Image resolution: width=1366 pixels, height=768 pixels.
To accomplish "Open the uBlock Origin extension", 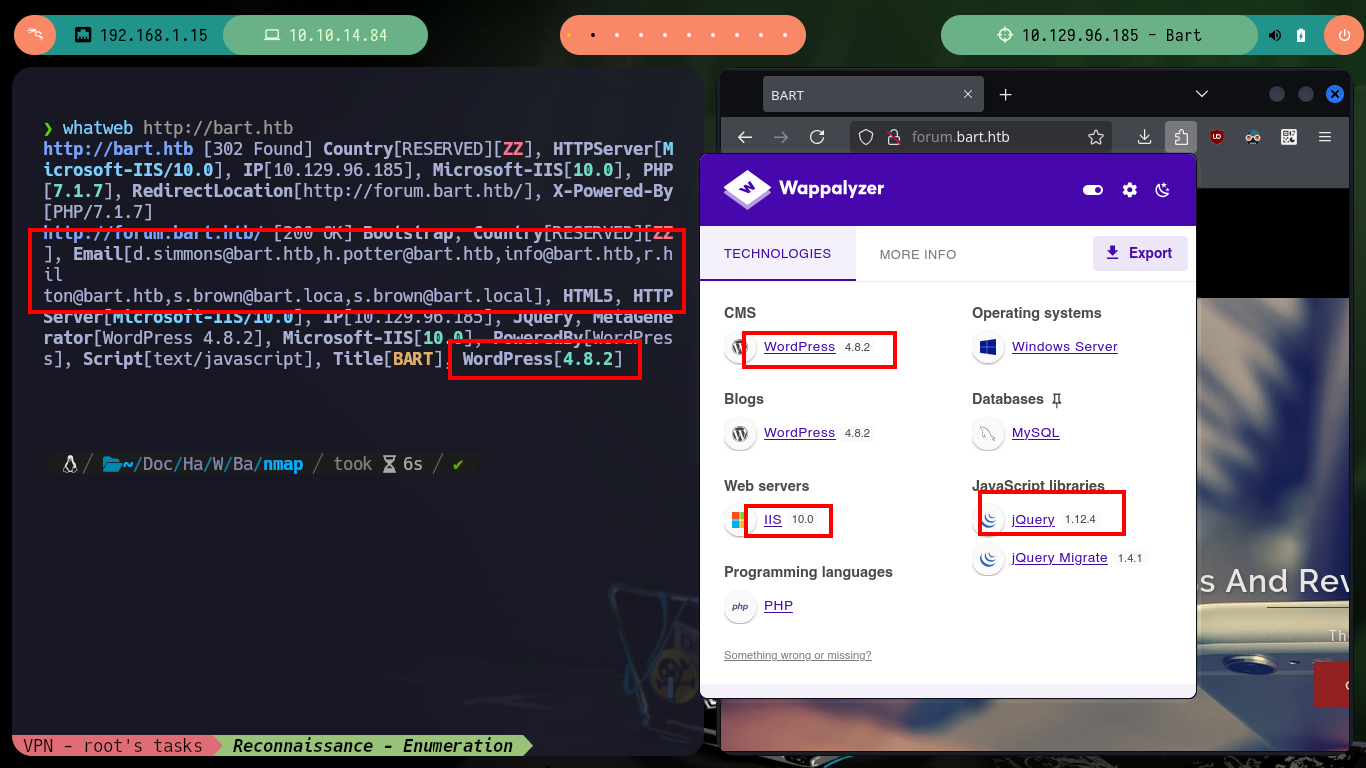I will tap(1217, 137).
